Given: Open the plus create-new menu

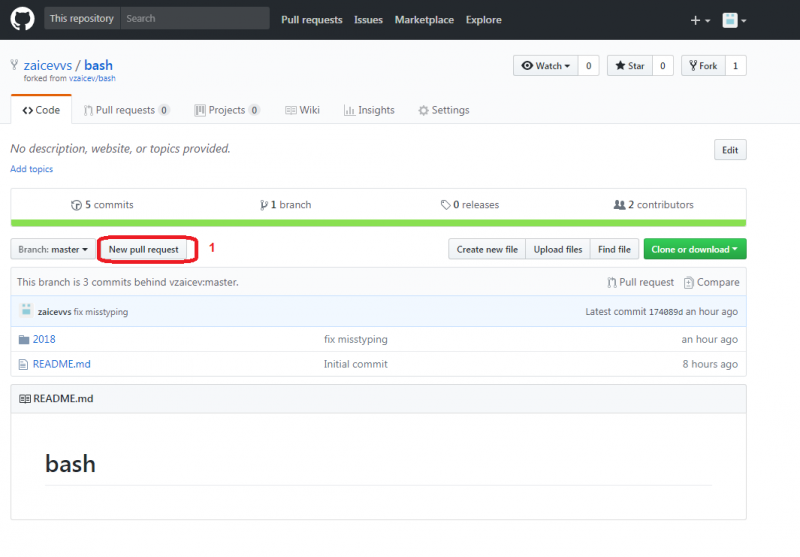Looking at the screenshot, I should tap(700, 20).
